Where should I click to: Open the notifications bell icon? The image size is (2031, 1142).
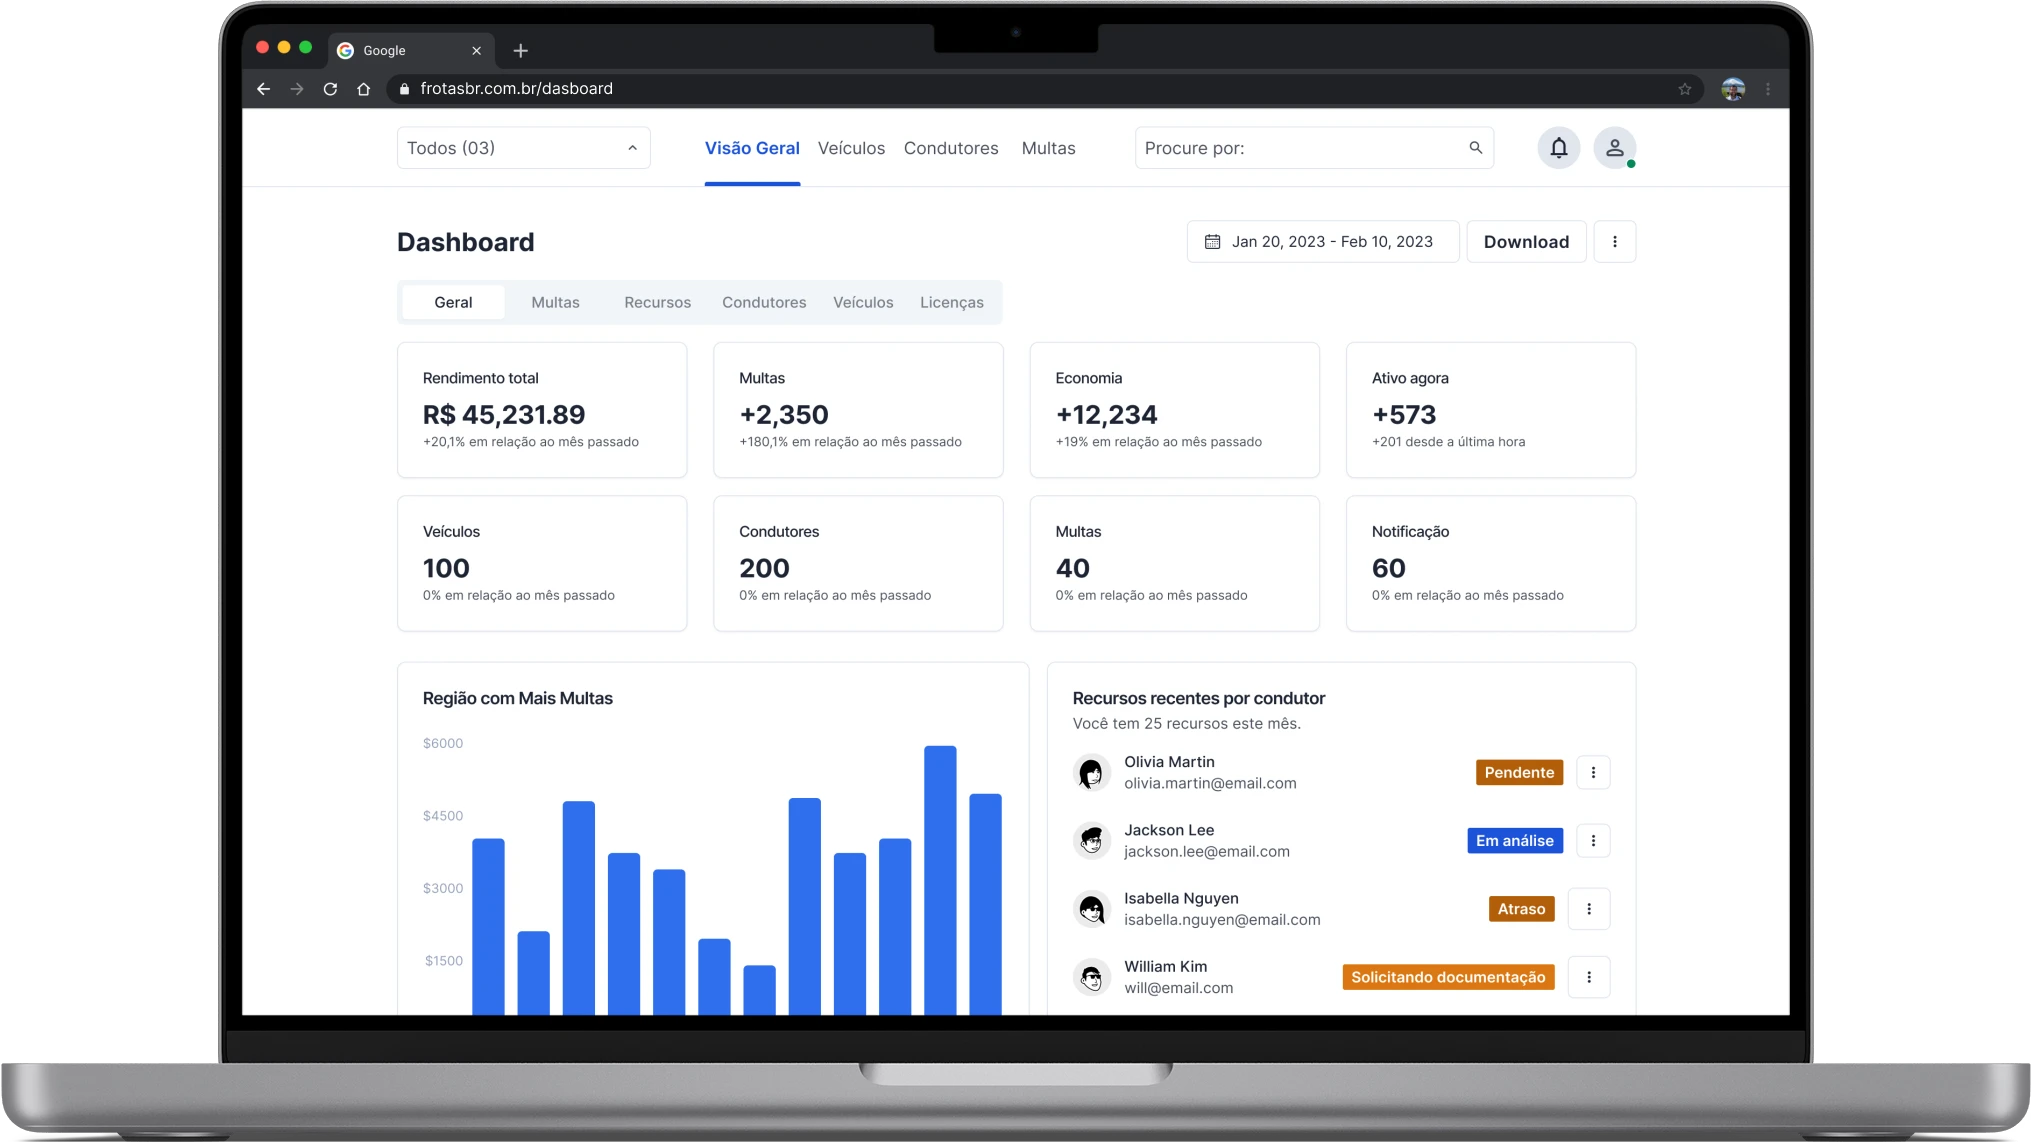pos(1558,148)
